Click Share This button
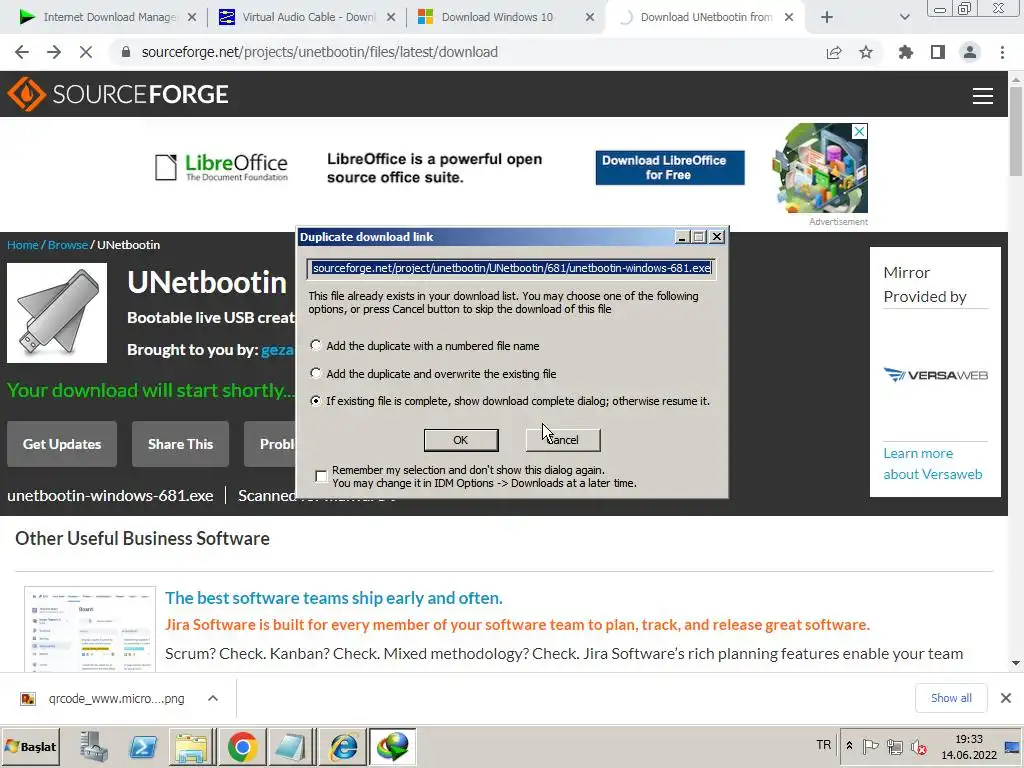 (x=180, y=444)
